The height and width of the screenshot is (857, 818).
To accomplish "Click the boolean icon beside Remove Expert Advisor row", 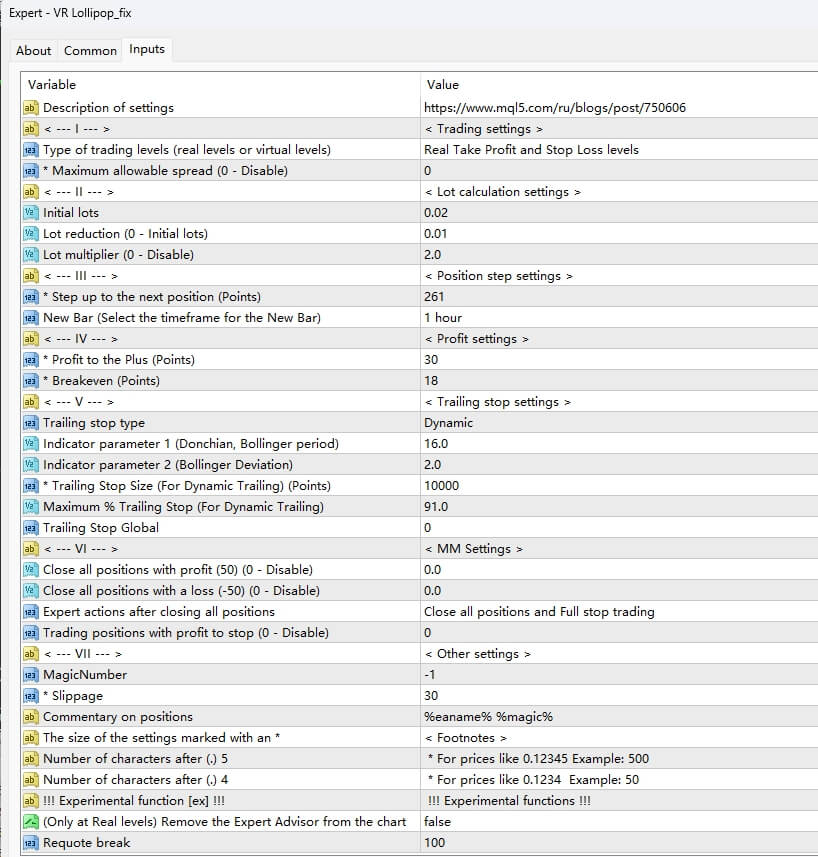I will pyautogui.click(x=29, y=821).
